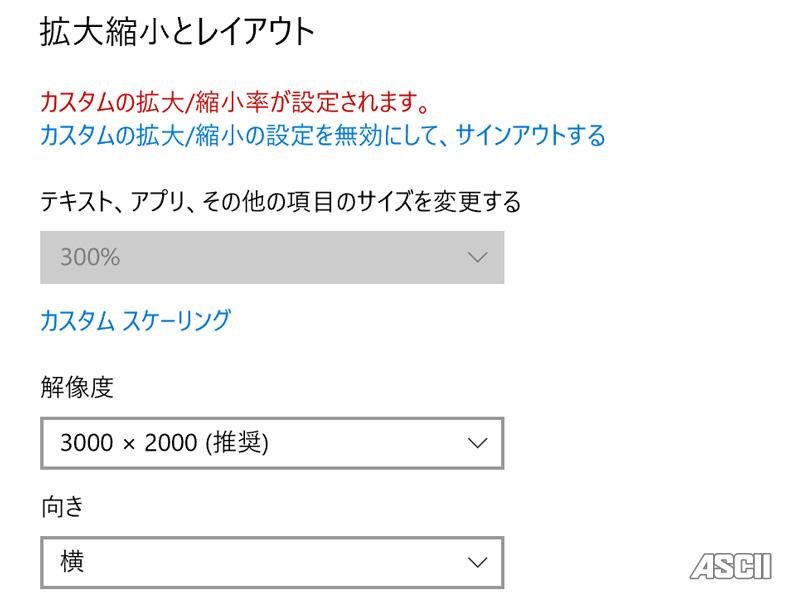This screenshot has width=800, height=607.
Task: Open the 解像度 resolution dropdown
Action: coord(271,443)
